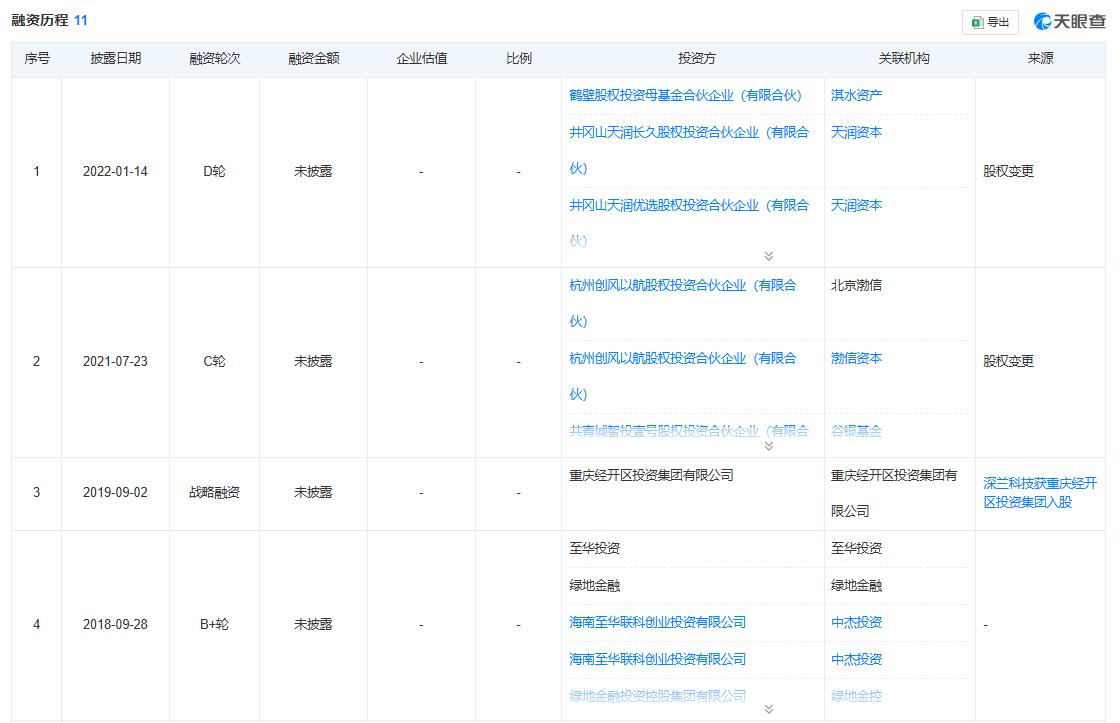
Task: Open first 中杰投资 institution link
Action: coord(856,622)
